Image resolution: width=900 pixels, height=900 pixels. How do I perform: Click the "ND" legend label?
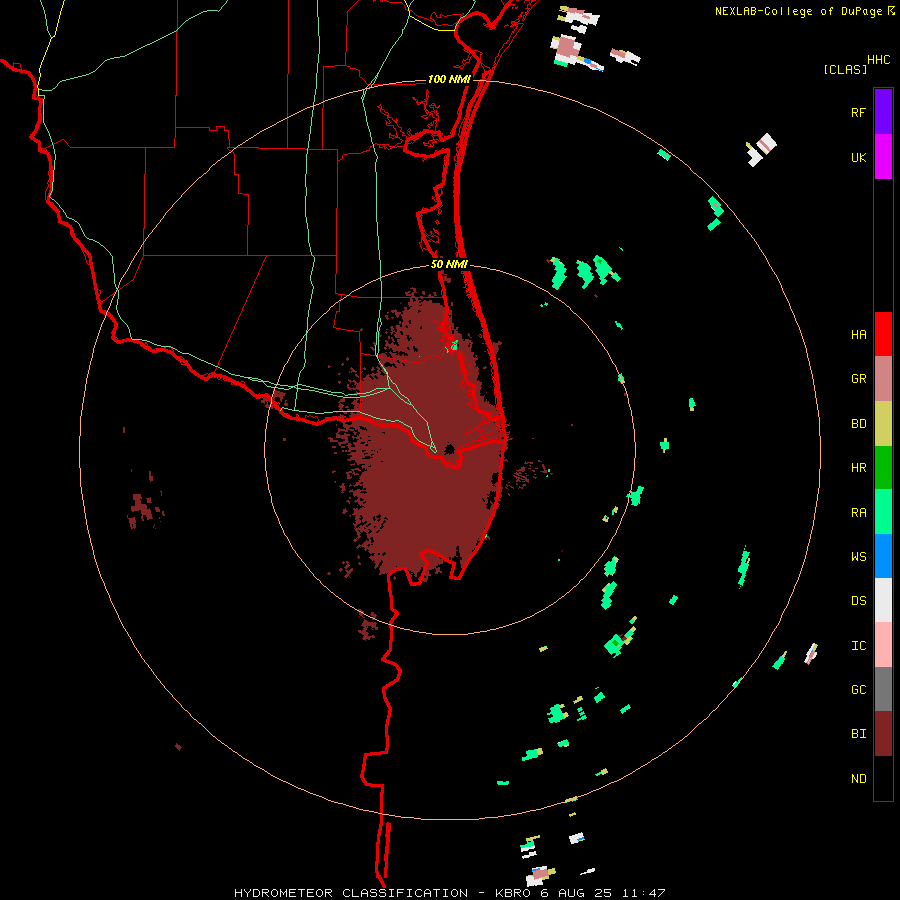tap(858, 779)
